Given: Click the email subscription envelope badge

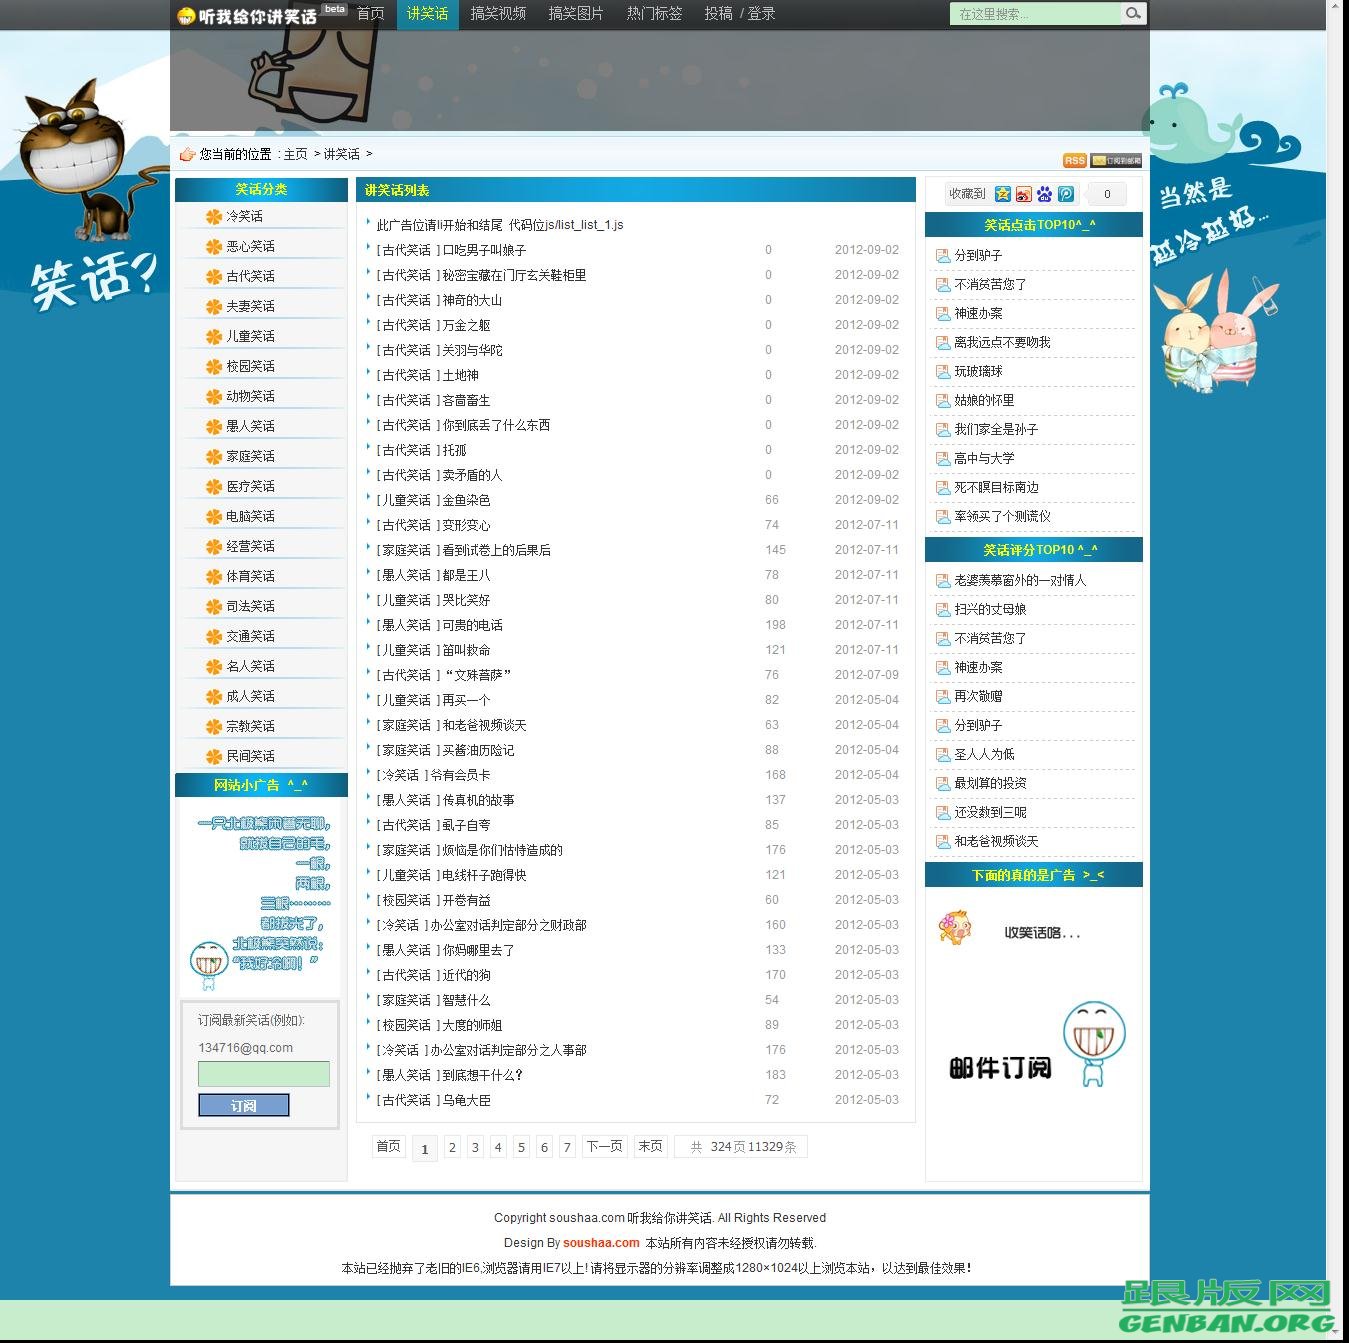Looking at the screenshot, I should pos(1116,160).
